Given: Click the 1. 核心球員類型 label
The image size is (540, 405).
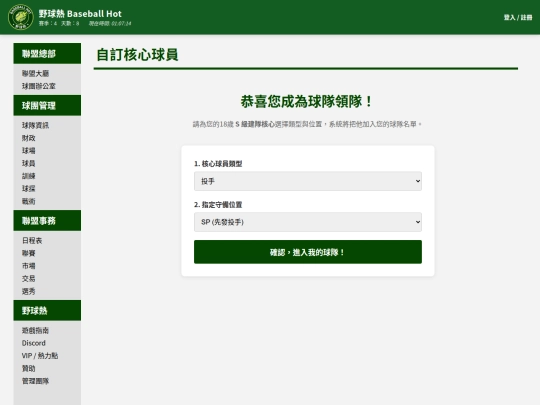Looking at the screenshot, I should pos(218,164).
